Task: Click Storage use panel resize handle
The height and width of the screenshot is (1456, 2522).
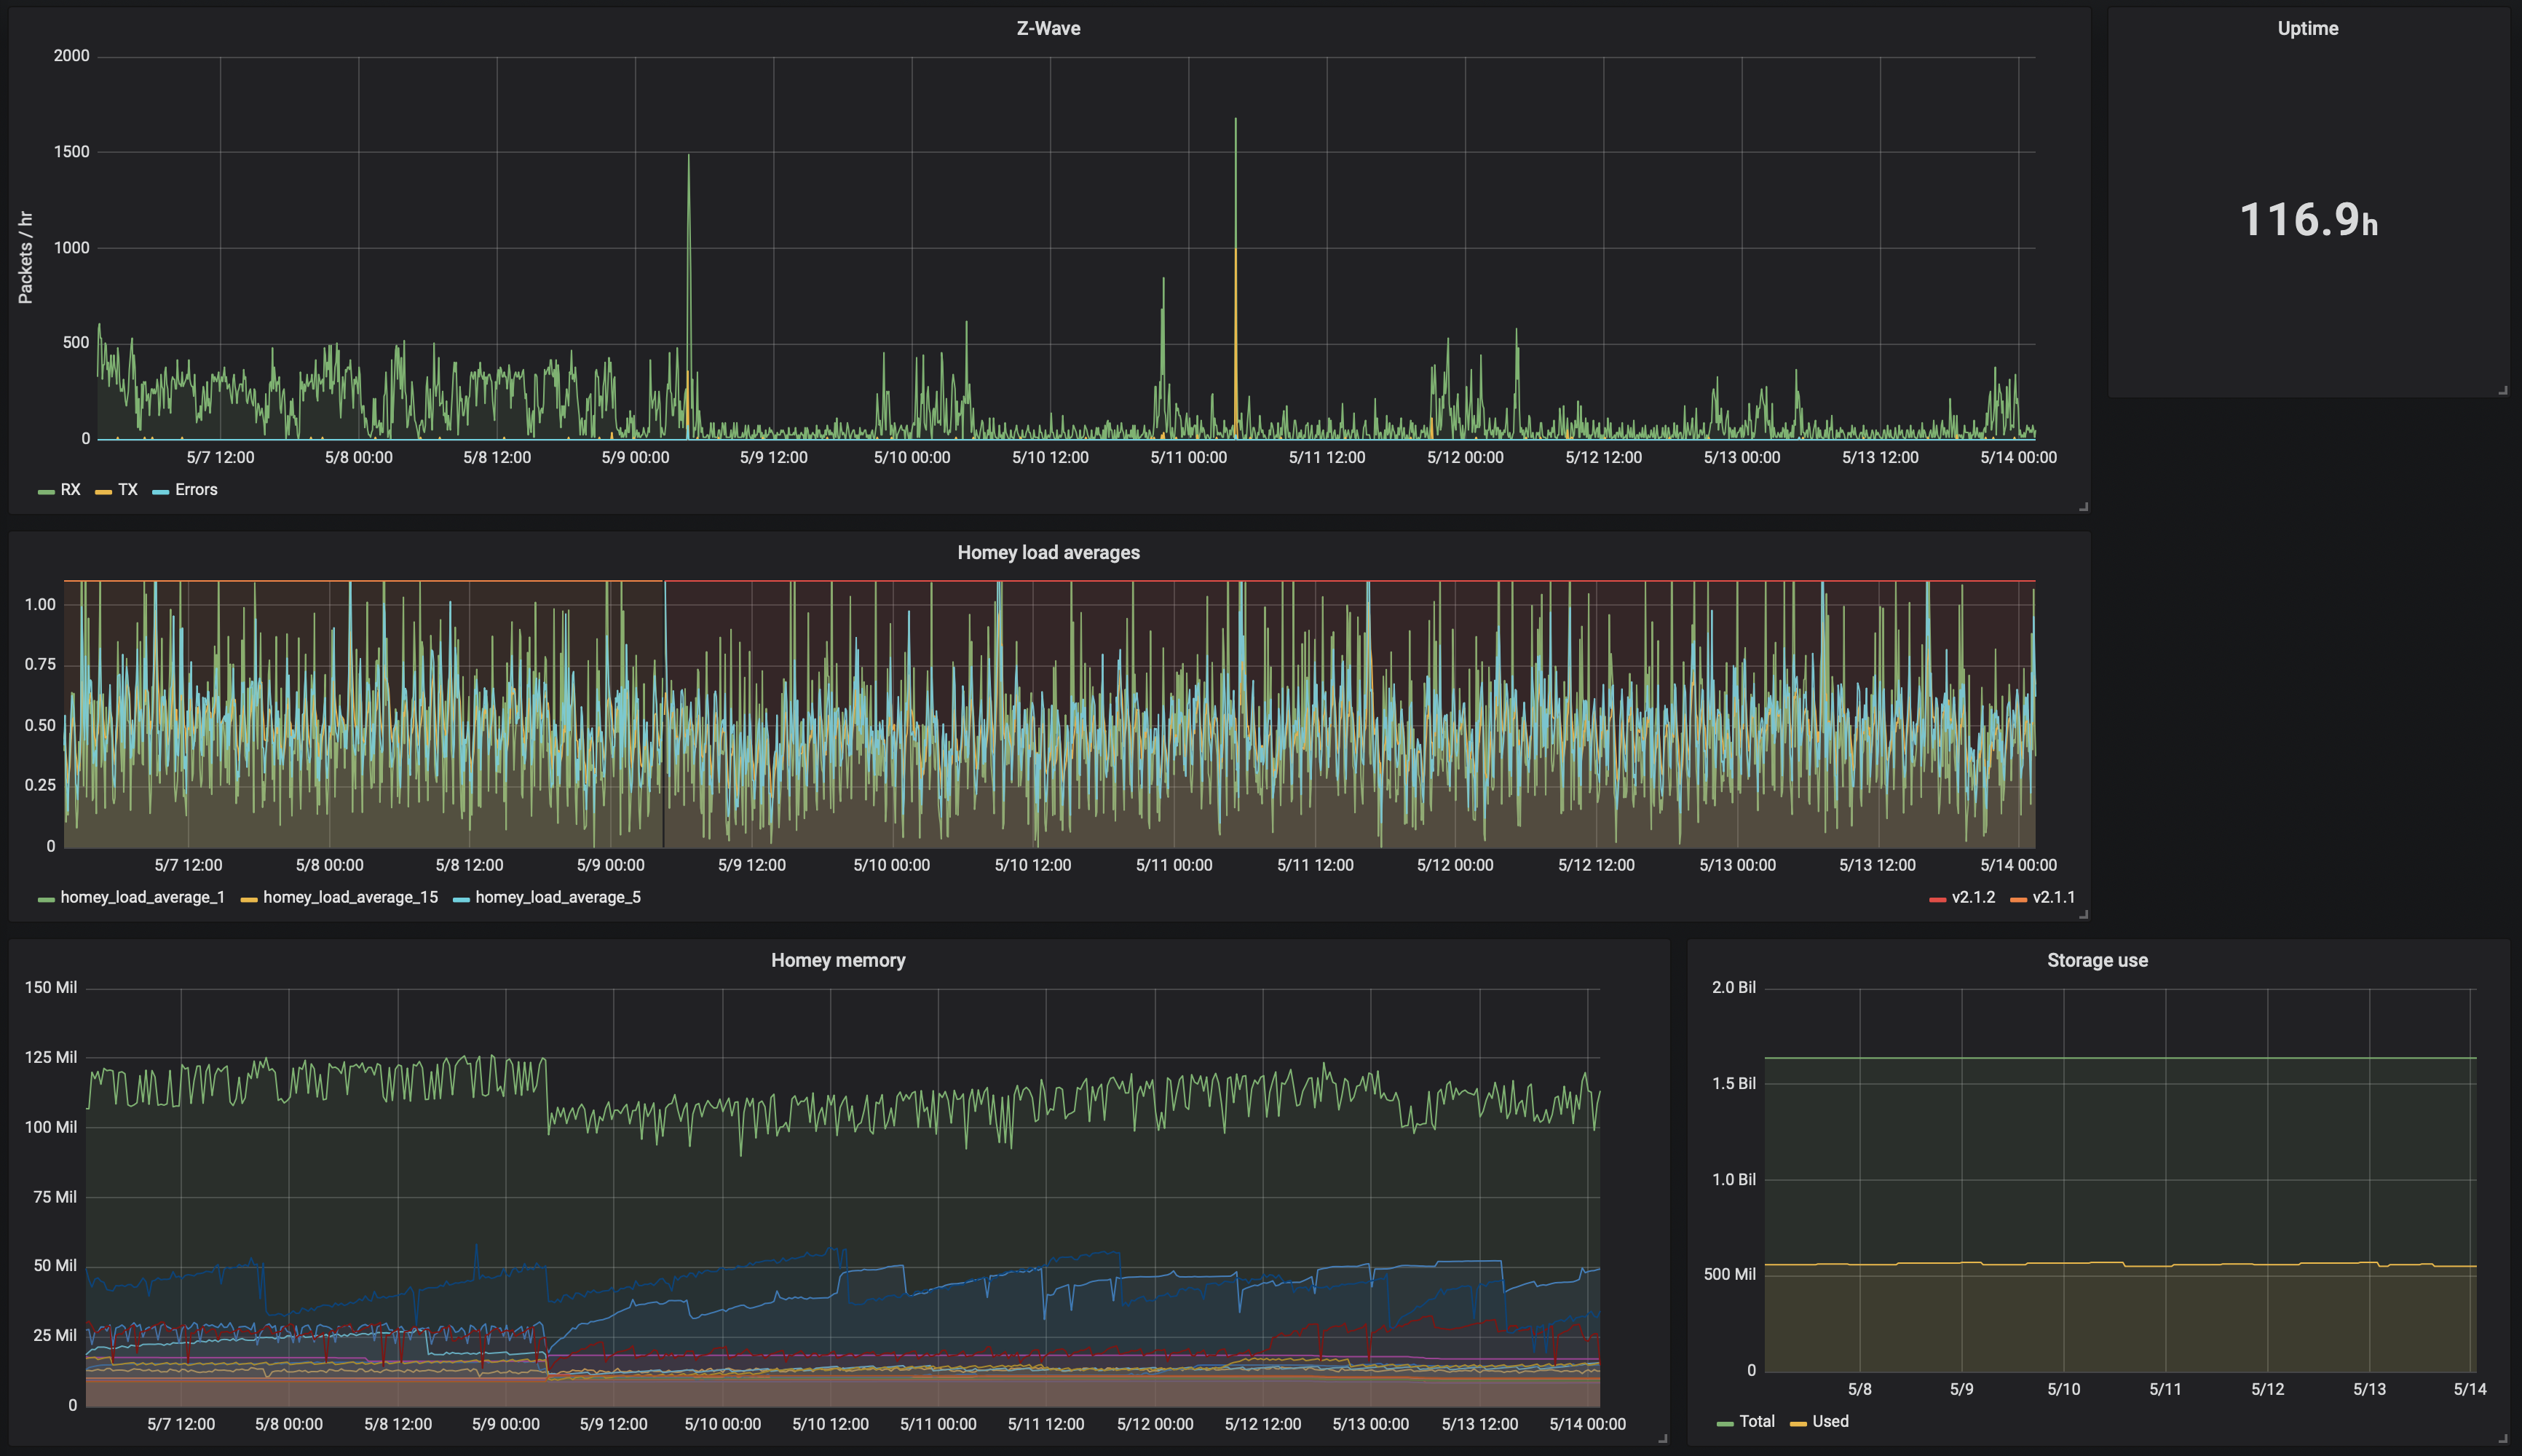Action: coord(2503,1438)
